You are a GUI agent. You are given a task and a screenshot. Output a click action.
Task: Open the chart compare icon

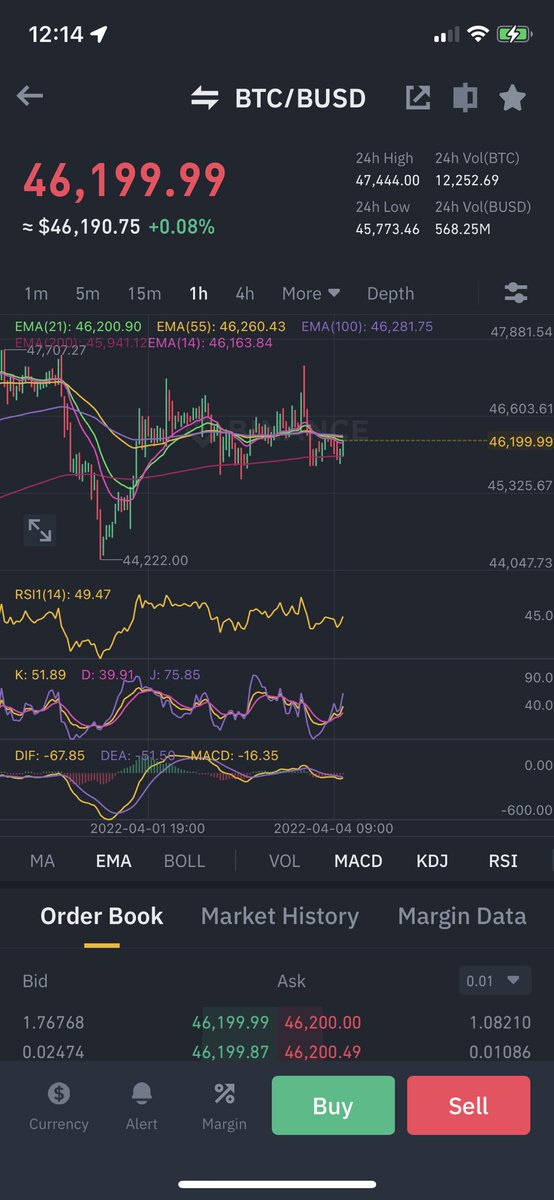465,97
